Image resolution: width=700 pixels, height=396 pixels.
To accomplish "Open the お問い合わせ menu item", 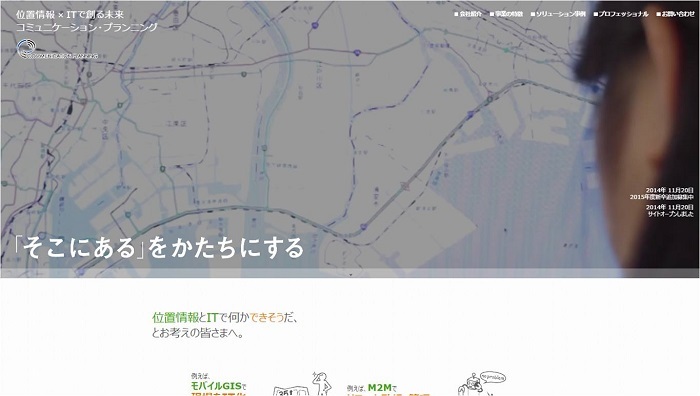I will pos(675,14).
